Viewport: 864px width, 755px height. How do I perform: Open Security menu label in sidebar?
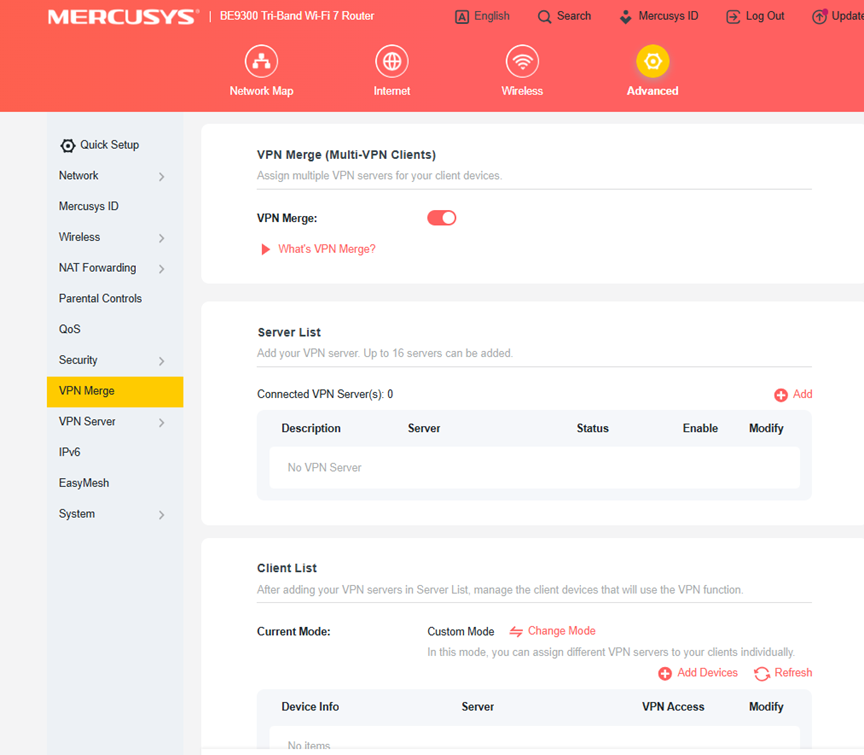78,360
